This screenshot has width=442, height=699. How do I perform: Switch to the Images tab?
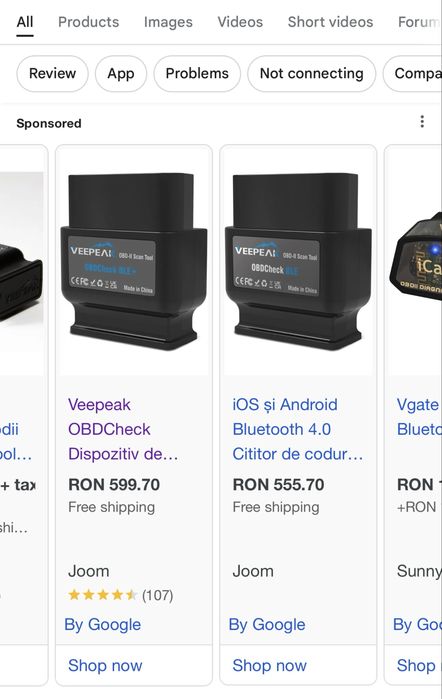tap(168, 22)
